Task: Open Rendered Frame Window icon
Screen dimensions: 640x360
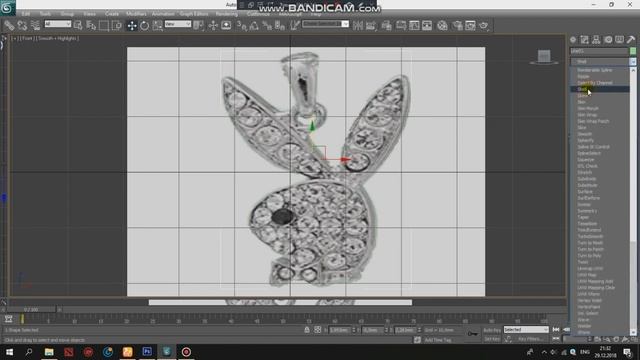Action: (x=471, y=25)
